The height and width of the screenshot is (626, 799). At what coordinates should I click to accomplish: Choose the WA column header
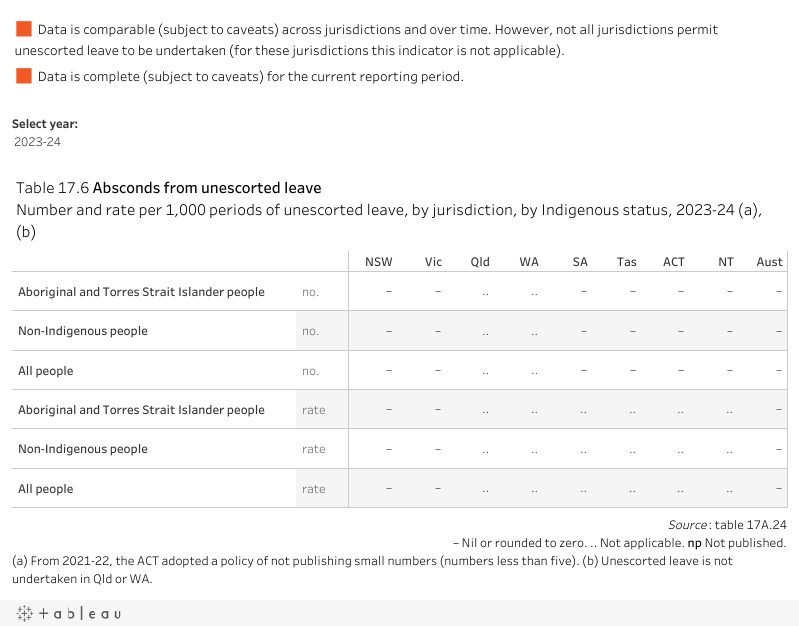pos(529,262)
